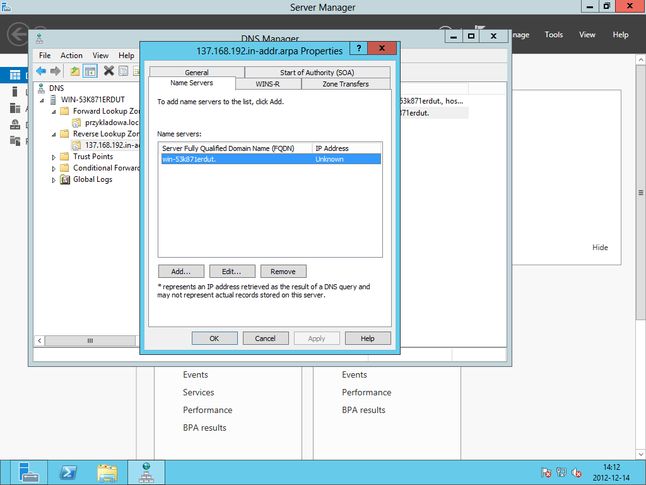Click the volume speaker tray icon
646x485 pixels.
(x=576, y=473)
